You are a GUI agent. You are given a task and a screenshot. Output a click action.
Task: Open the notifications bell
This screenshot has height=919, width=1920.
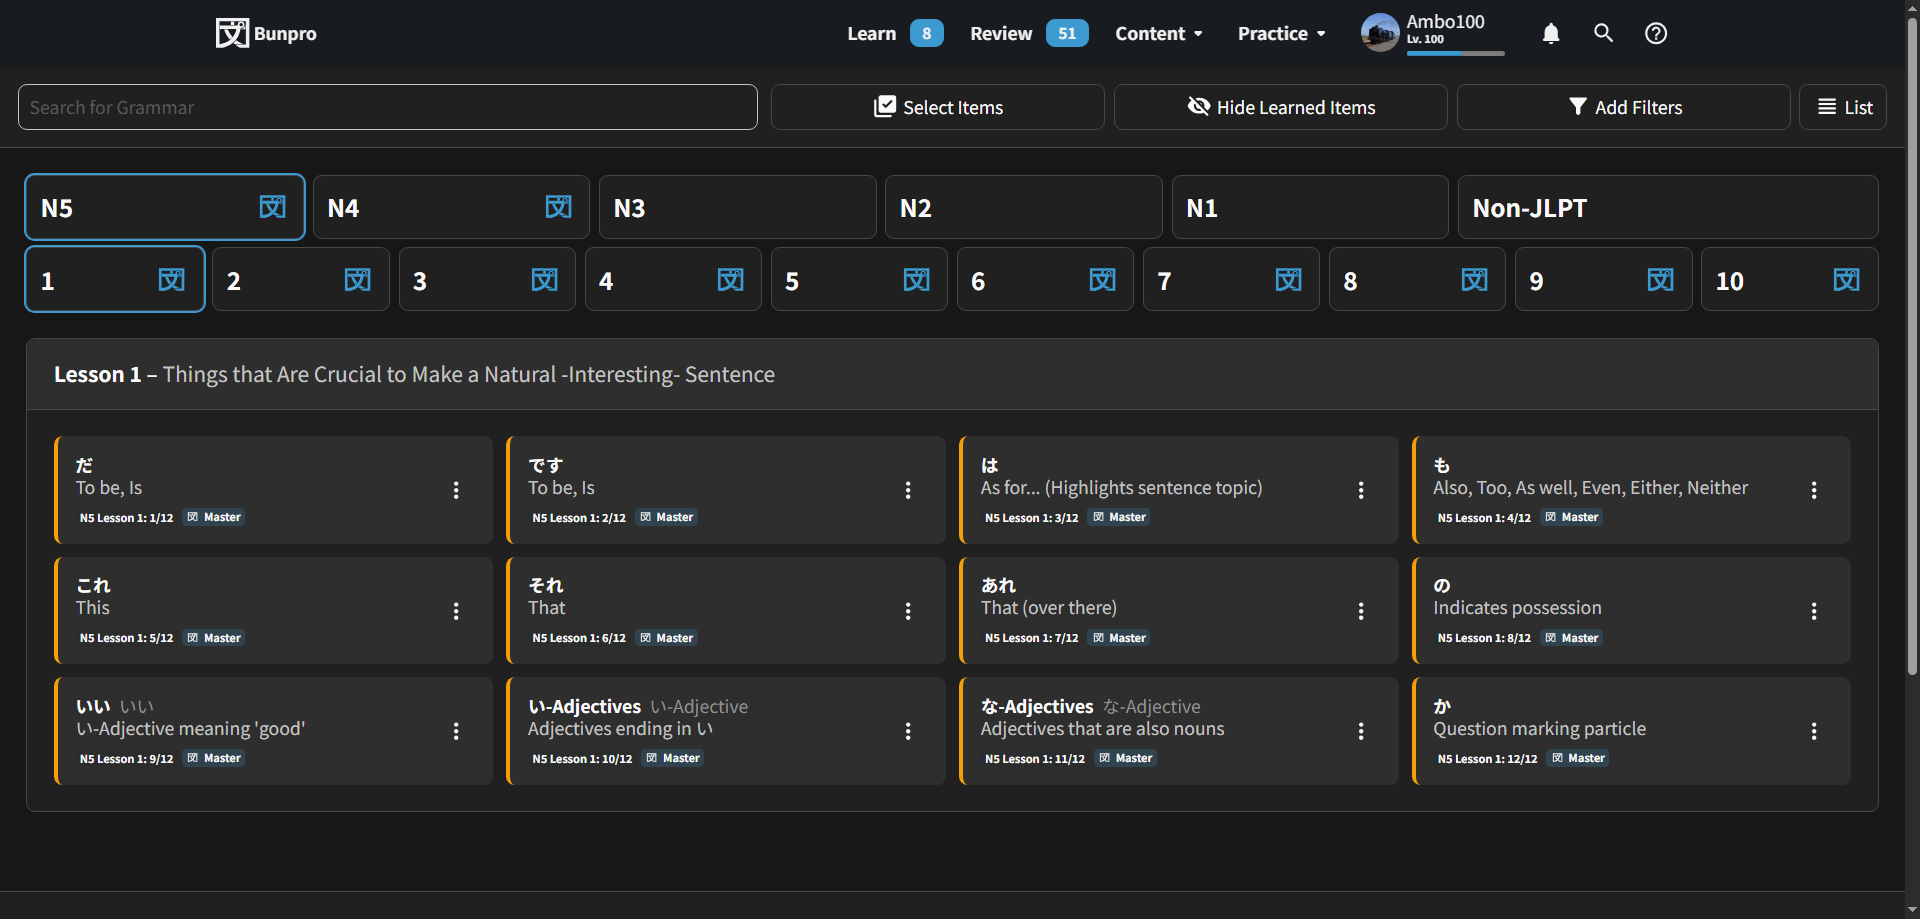[x=1550, y=34]
